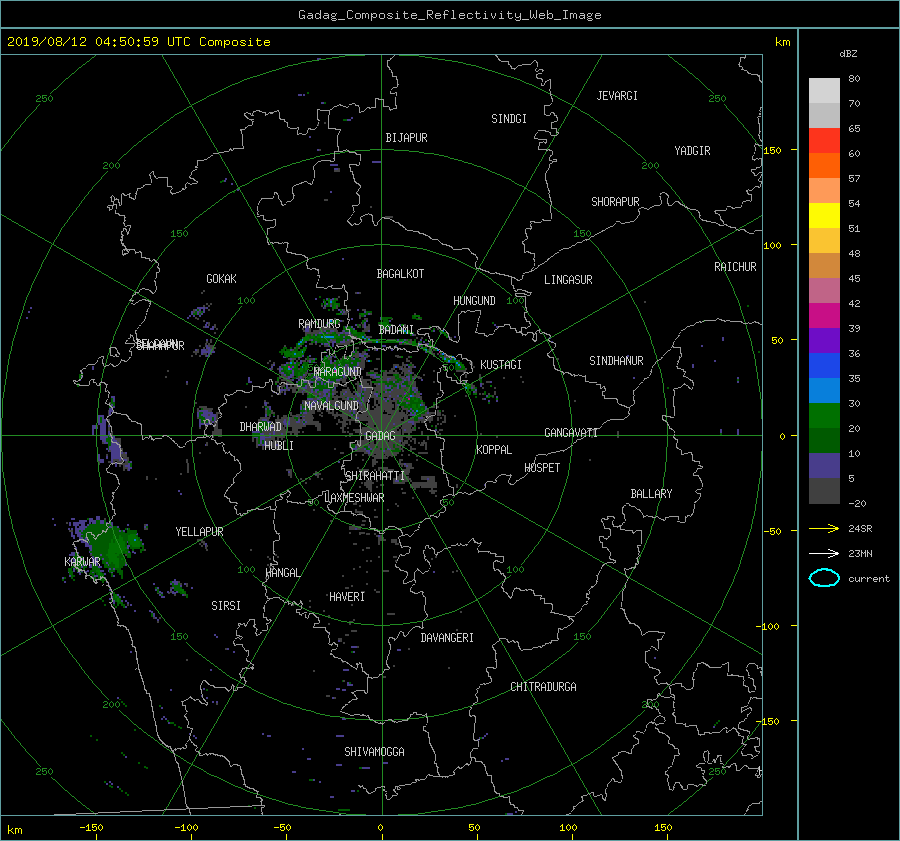Select the red 60-65 dBZ color band
Screen dimensions: 900x841
click(824, 141)
